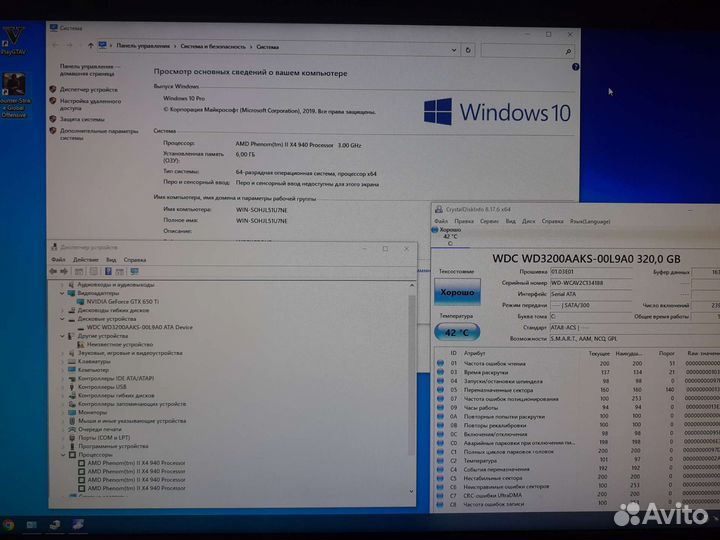Viewport: 720px width, 540px height.
Task: Click Device Manager scrollbar up arrow
Action: click(x=411, y=285)
